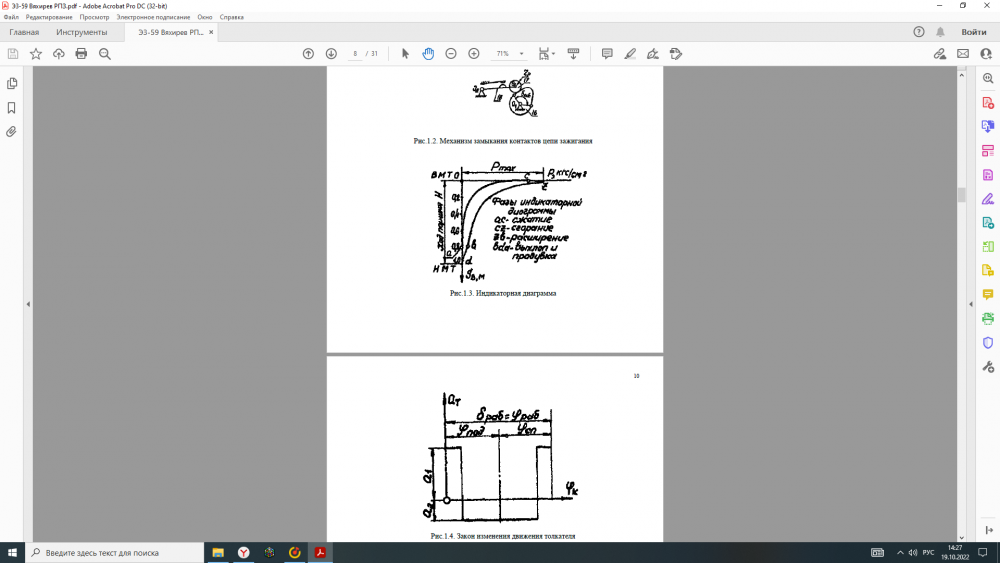Screen dimensions: 1000x563
Task: Click the Войти sign-in button
Action: click(974, 32)
